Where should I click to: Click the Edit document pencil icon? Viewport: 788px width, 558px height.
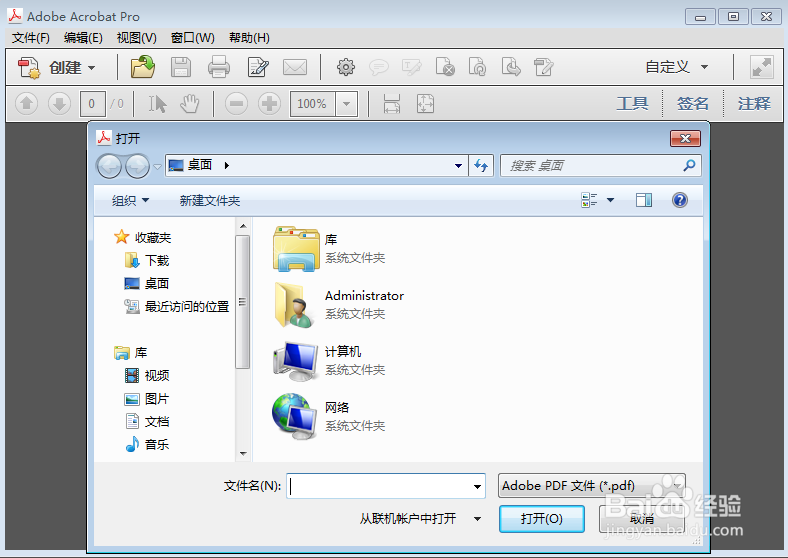[258, 67]
